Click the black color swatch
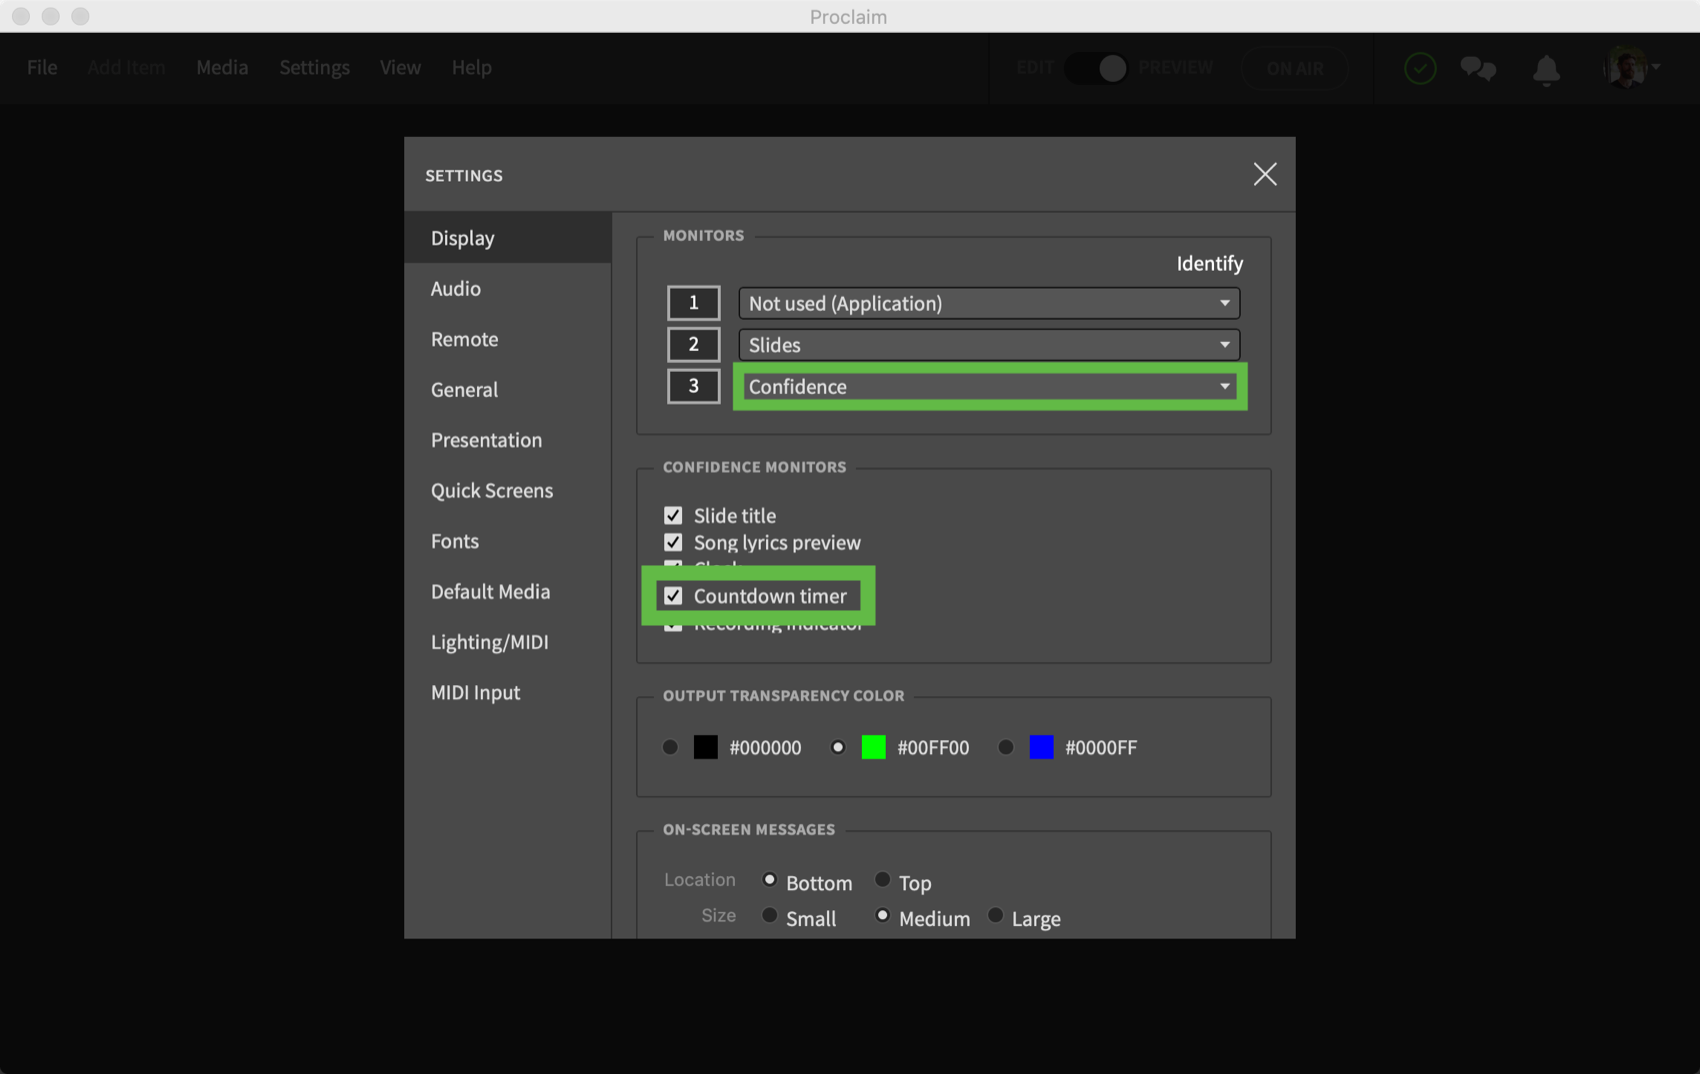This screenshot has width=1700, height=1074. [x=706, y=747]
